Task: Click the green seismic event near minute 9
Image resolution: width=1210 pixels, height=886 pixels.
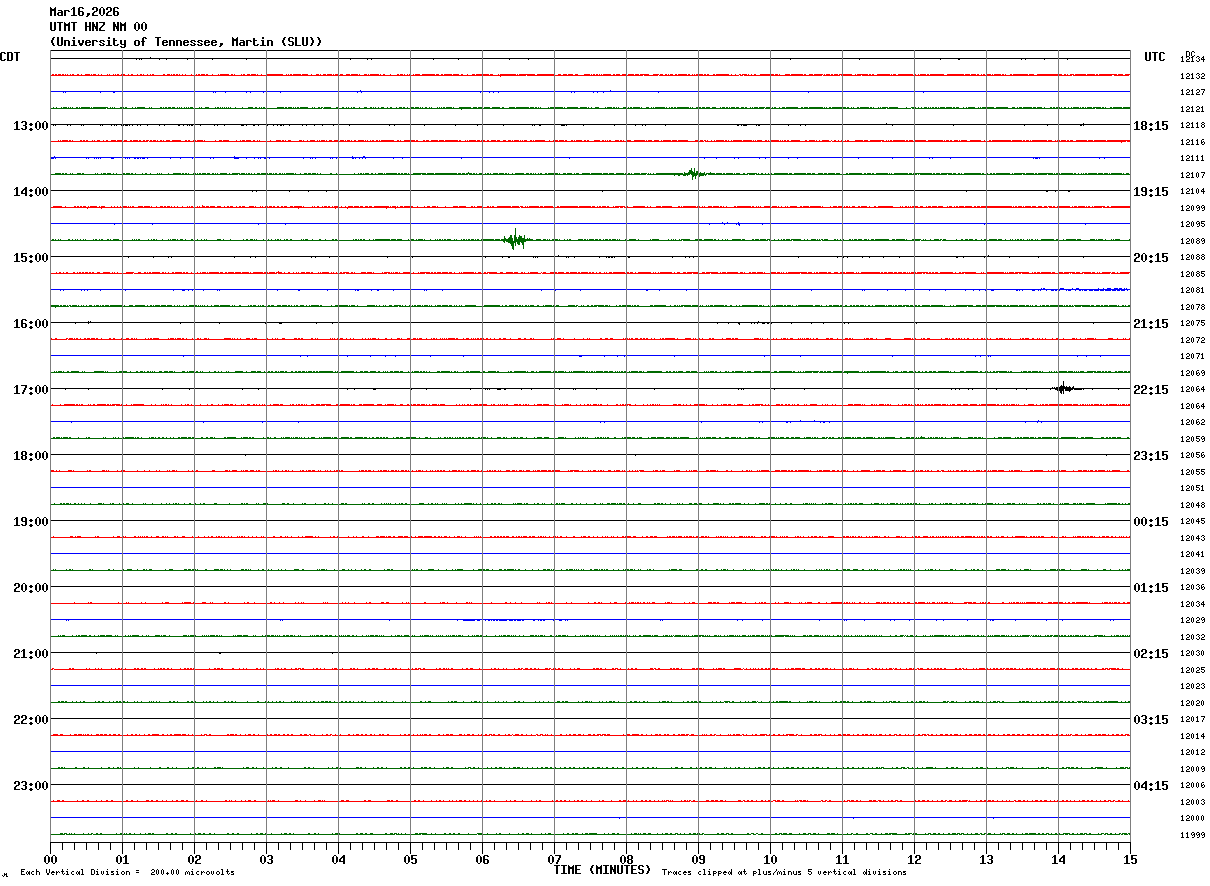Action: (x=693, y=174)
